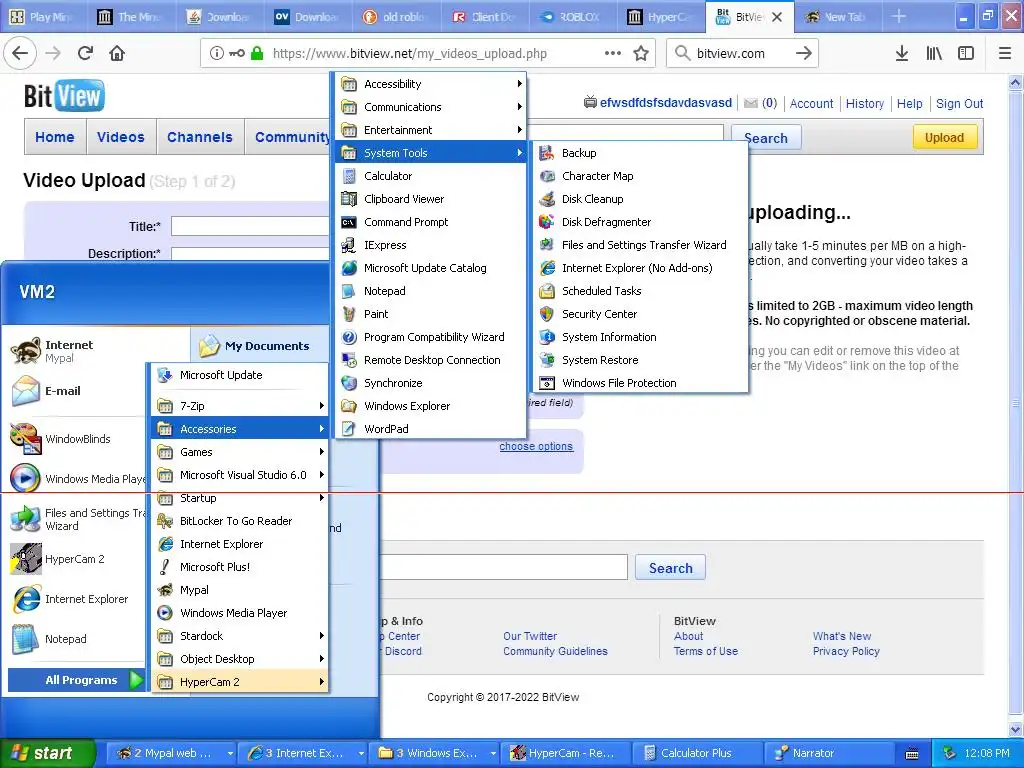The height and width of the screenshot is (768, 1024).
Task: Open Security Center
Action: [x=640, y=314]
